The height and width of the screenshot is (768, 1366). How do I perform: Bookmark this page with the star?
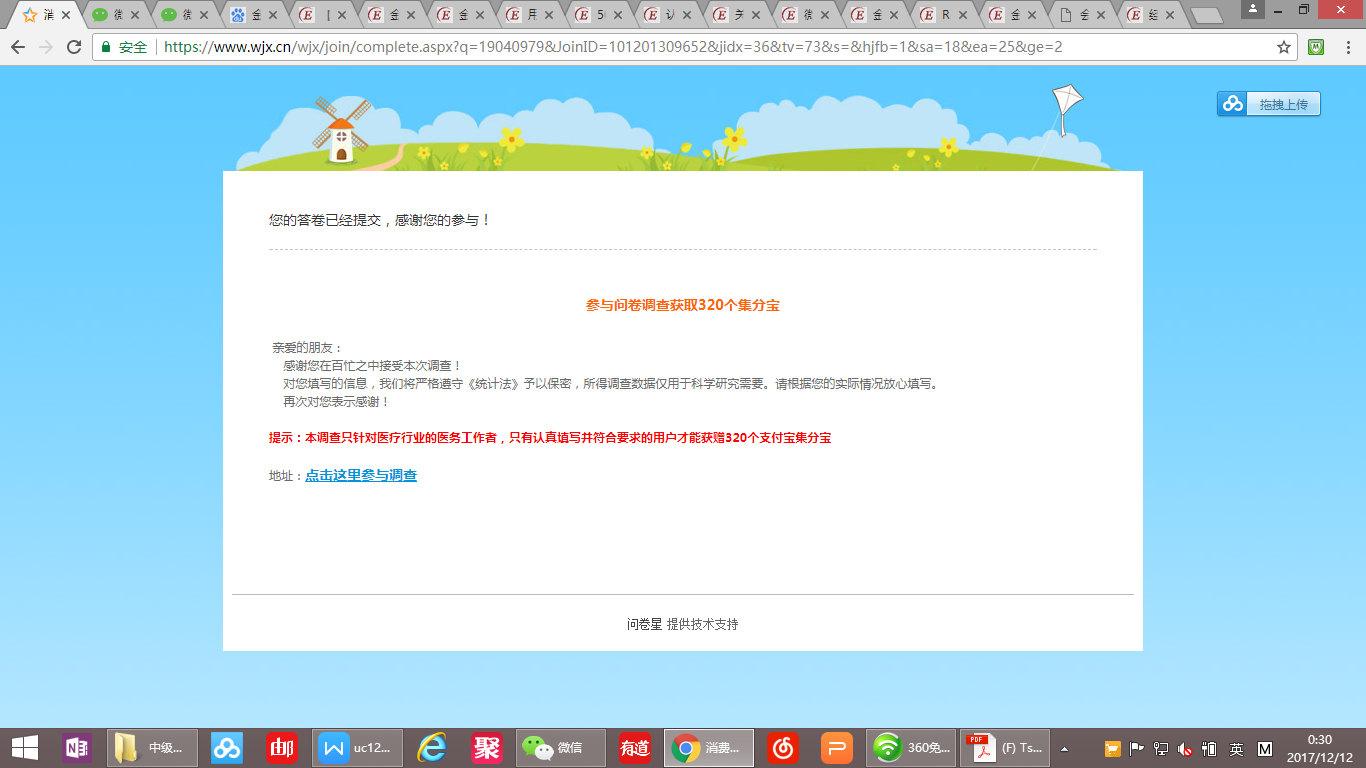[x=1284, y=47]
